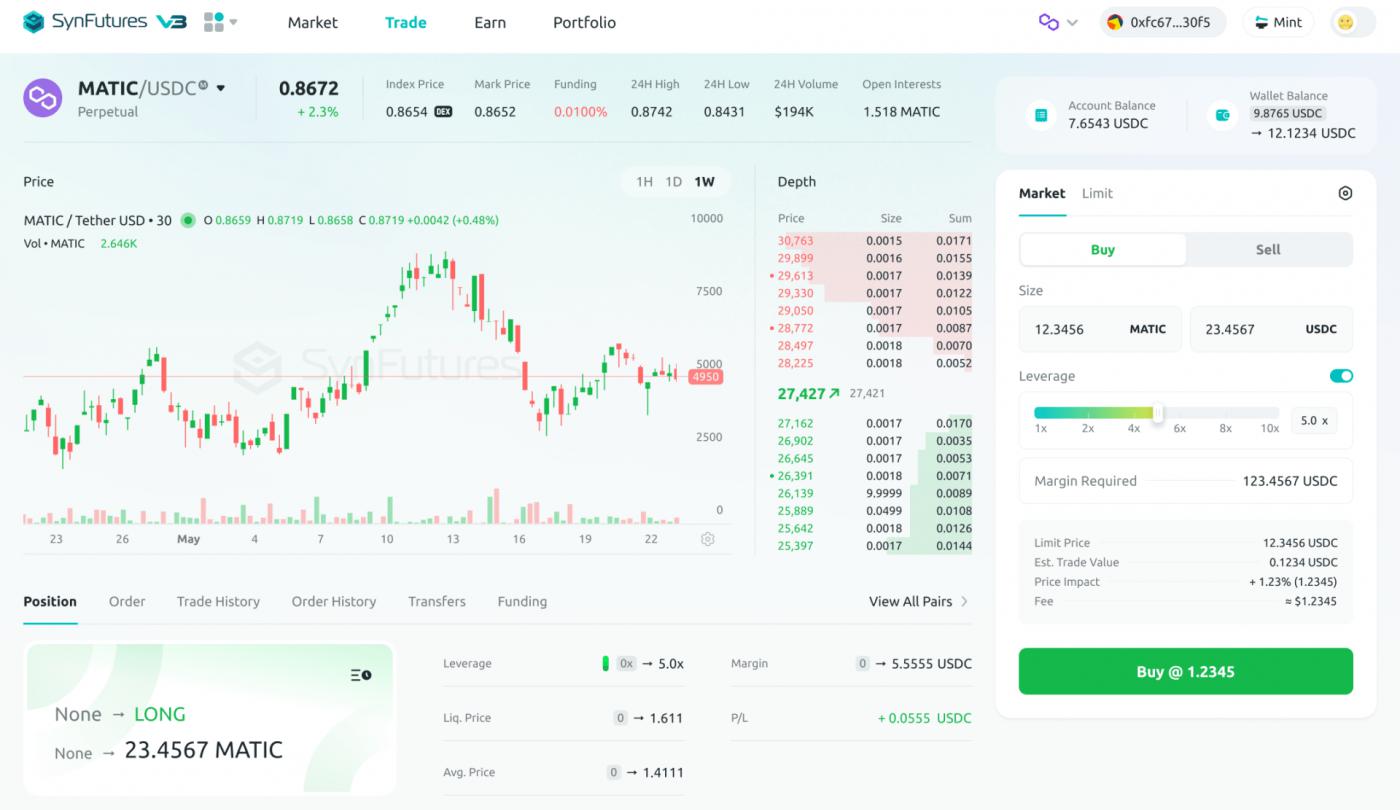Open the Portfolio menu
Image resolution: width=1400 pixels, height=810 pixels.
(584, 22)
